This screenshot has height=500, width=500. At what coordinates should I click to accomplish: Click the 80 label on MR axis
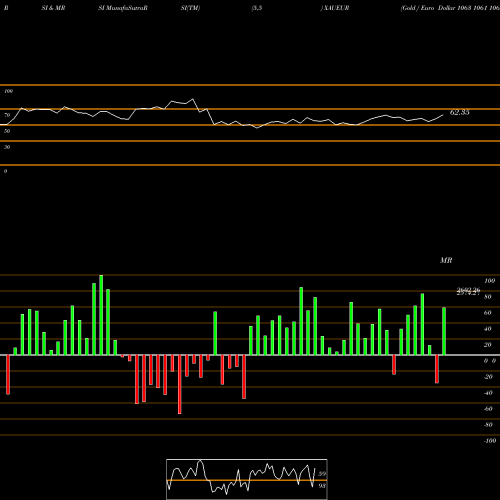(488, 297)
